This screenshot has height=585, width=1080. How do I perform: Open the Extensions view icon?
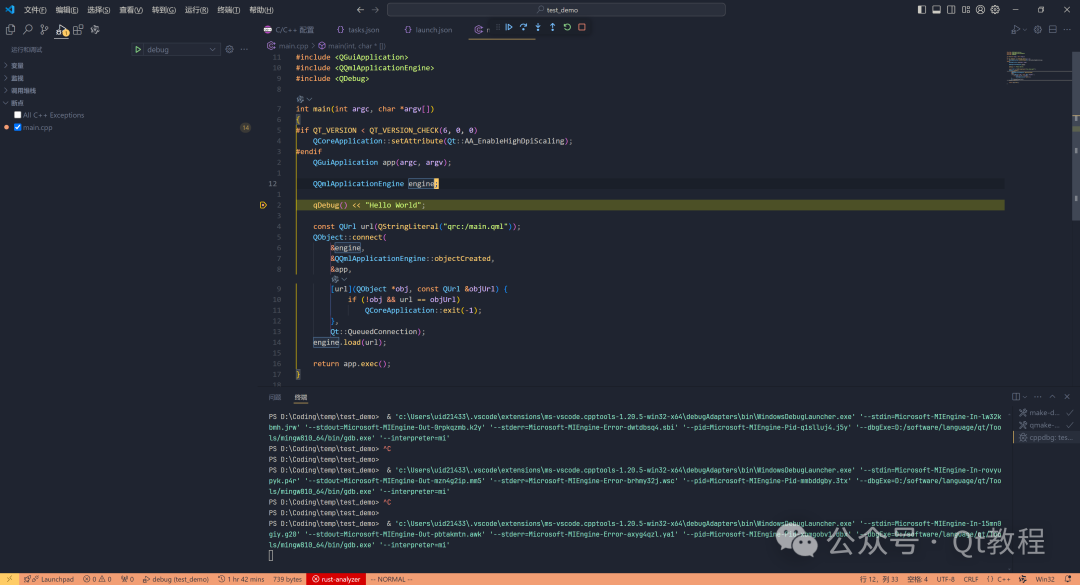[x=78, y=30]
